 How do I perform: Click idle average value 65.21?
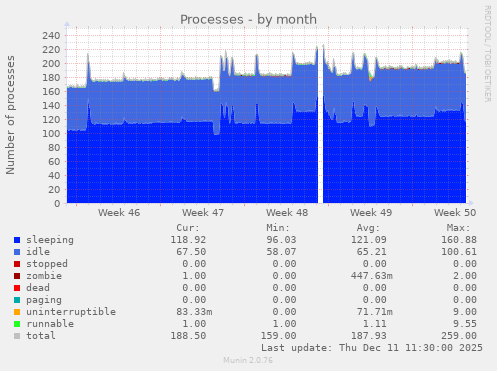pos(372,252)
